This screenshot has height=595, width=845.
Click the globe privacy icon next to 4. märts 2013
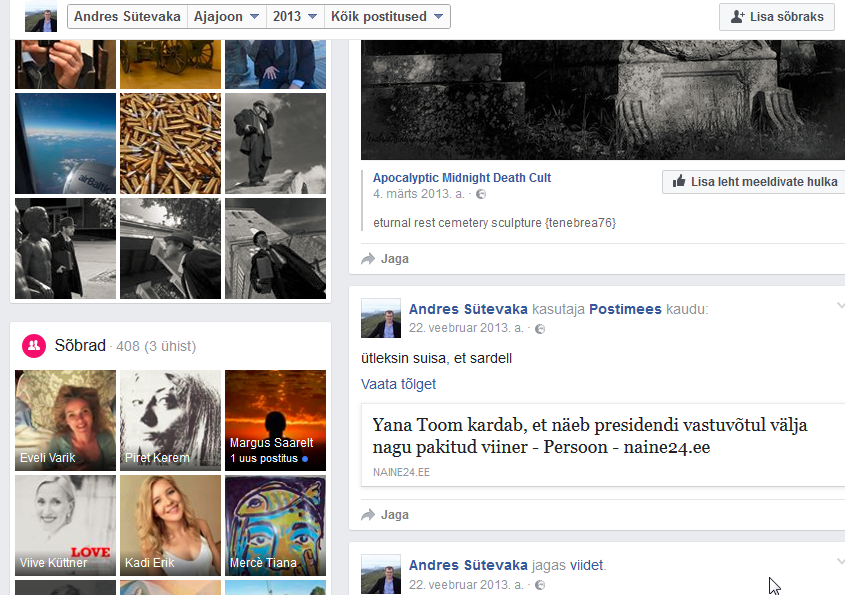(481, 194)
